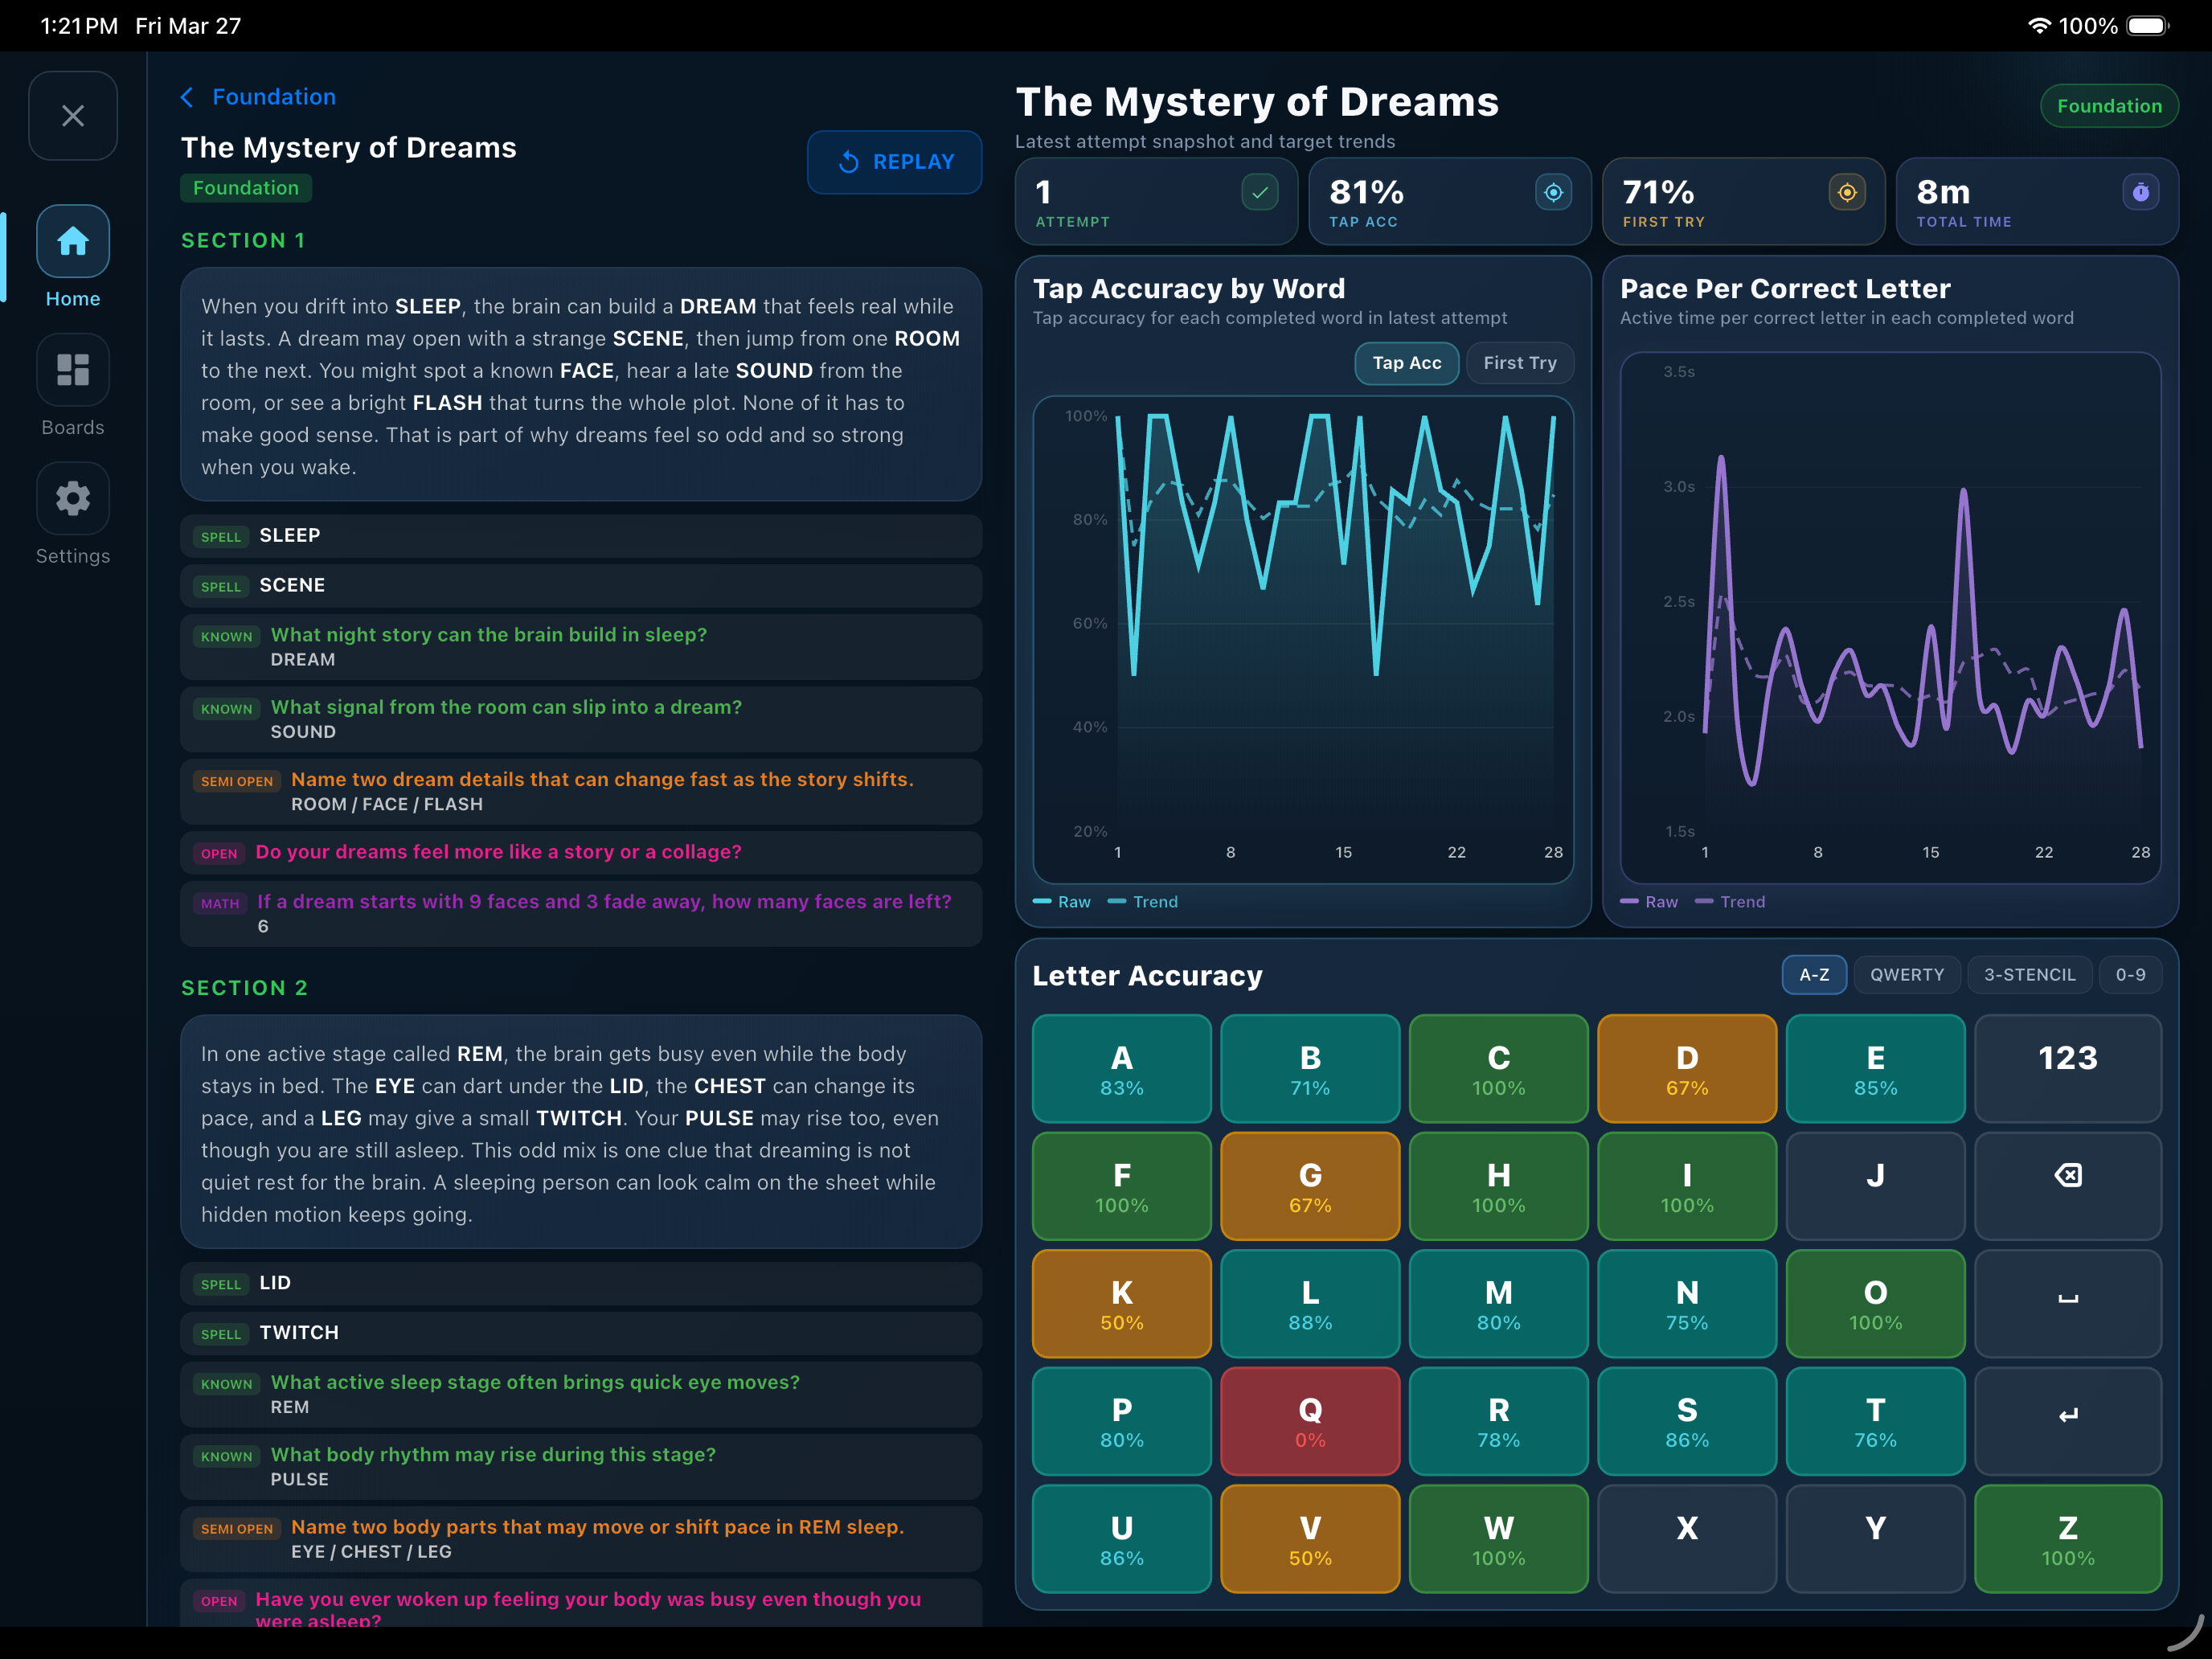
Task: Click the First Try target icon
Action: tap(1847, 192)
